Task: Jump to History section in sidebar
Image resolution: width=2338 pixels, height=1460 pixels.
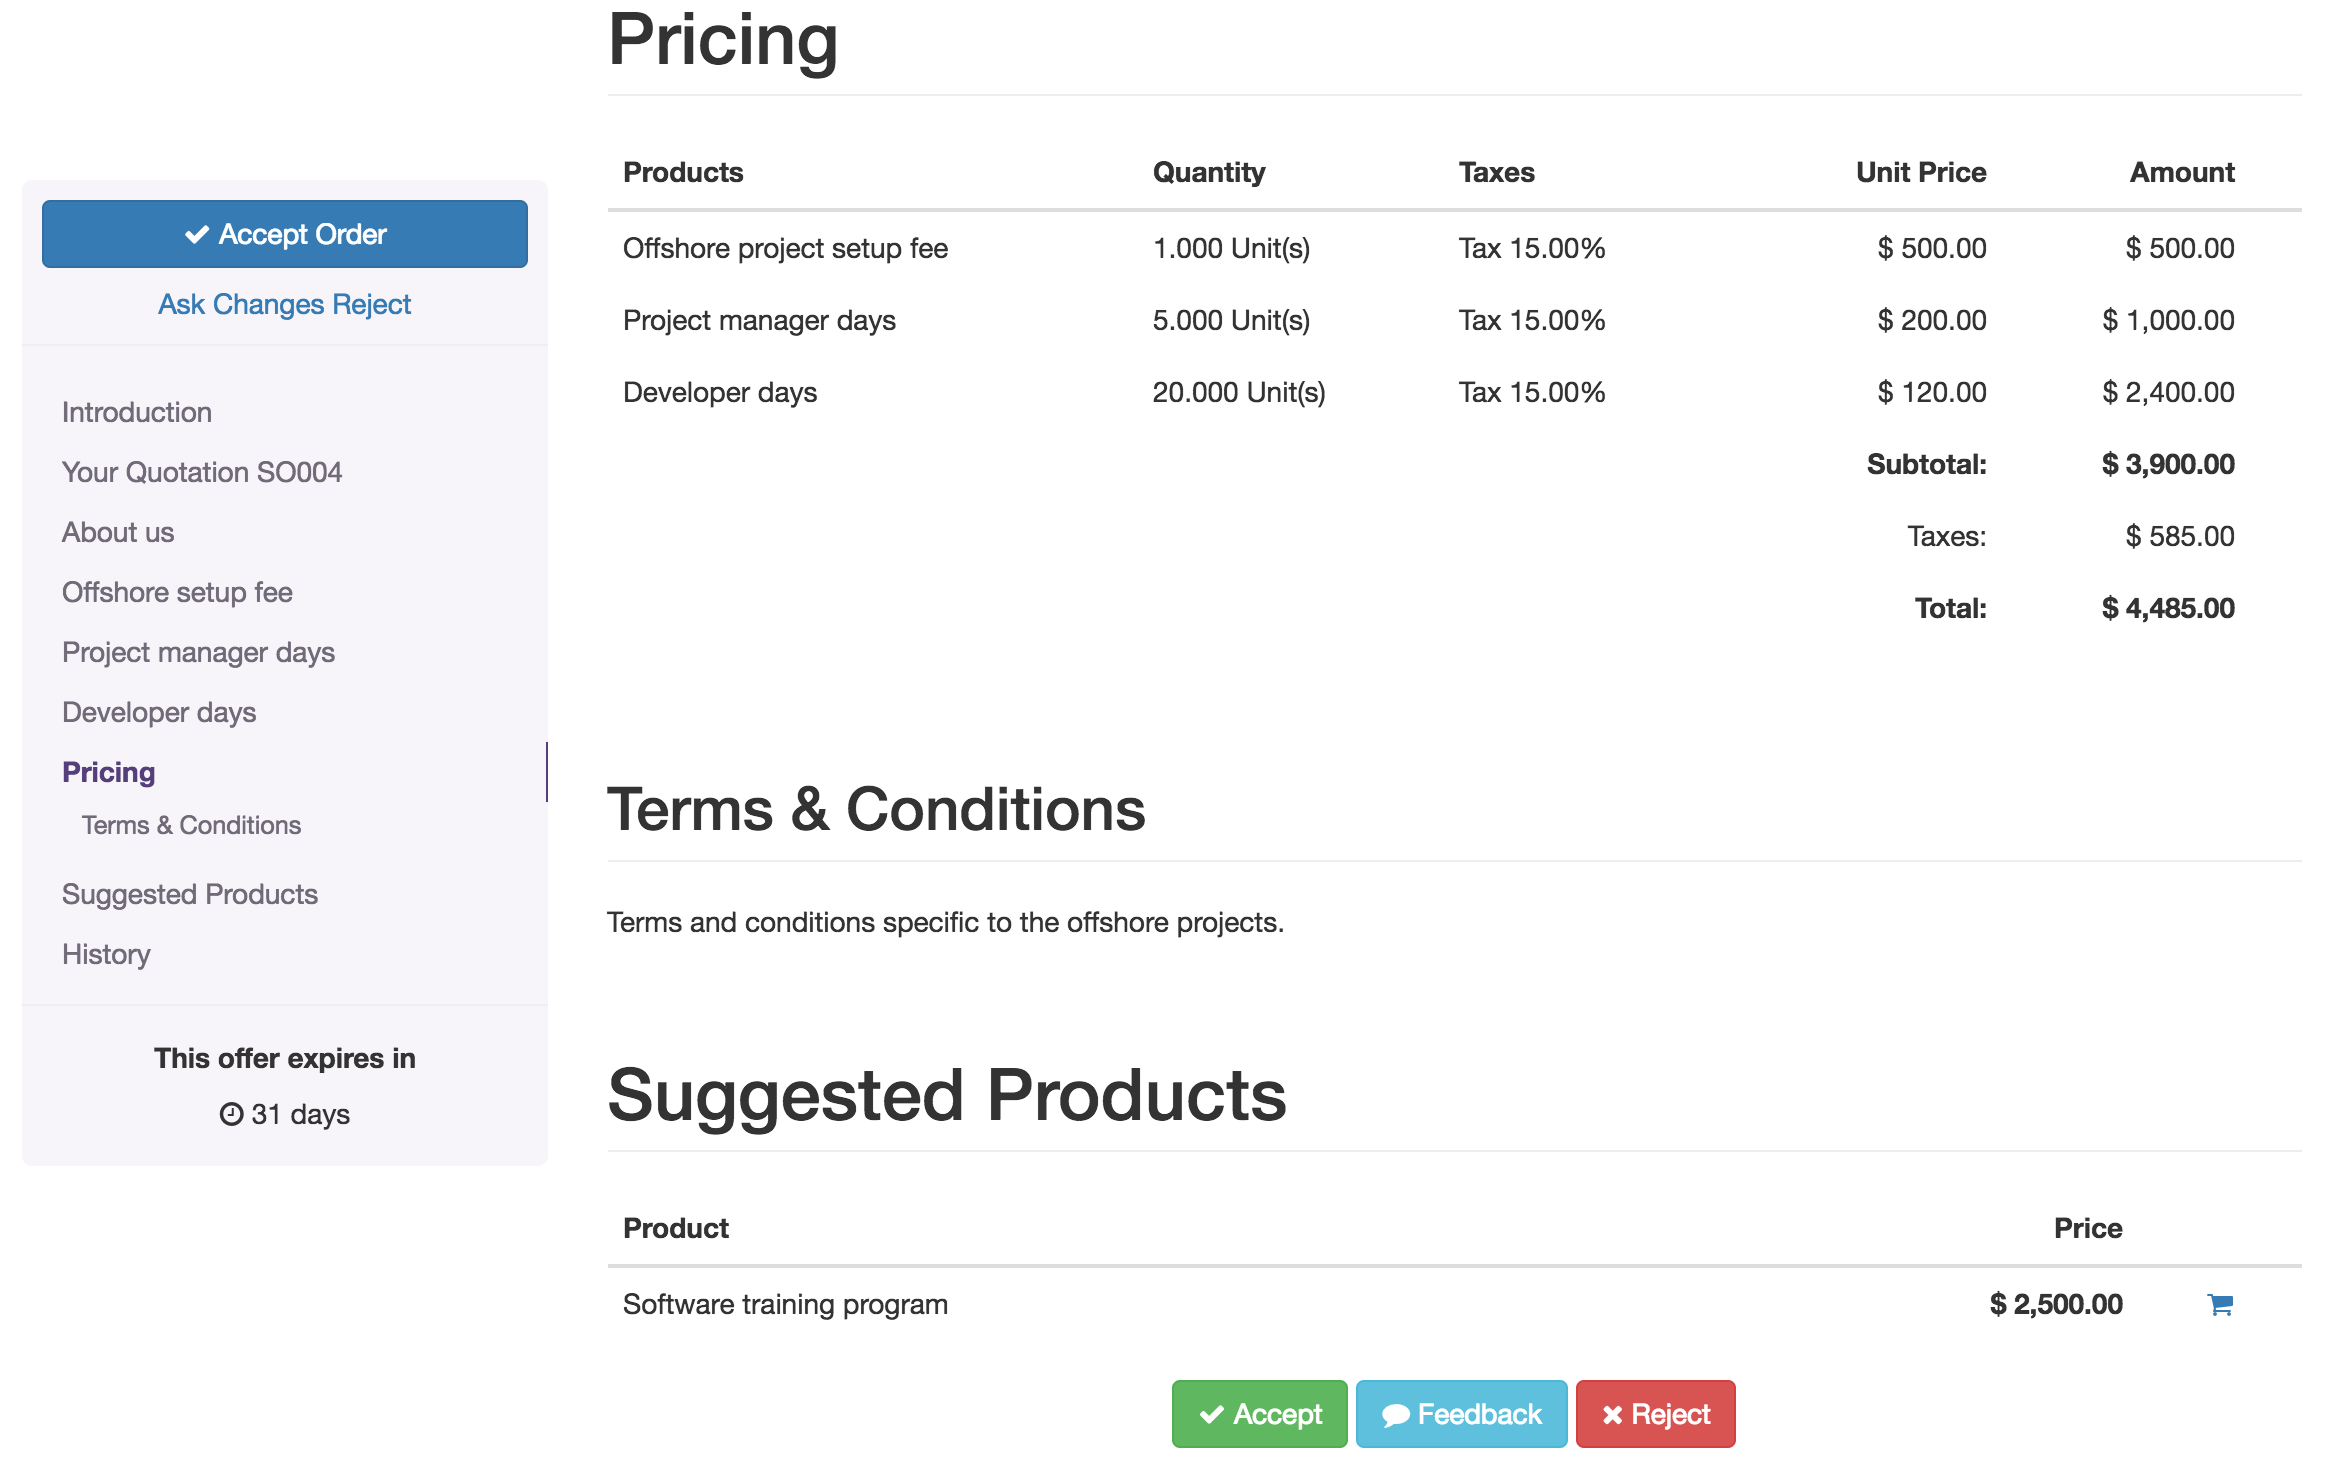Action: (106, 954)
